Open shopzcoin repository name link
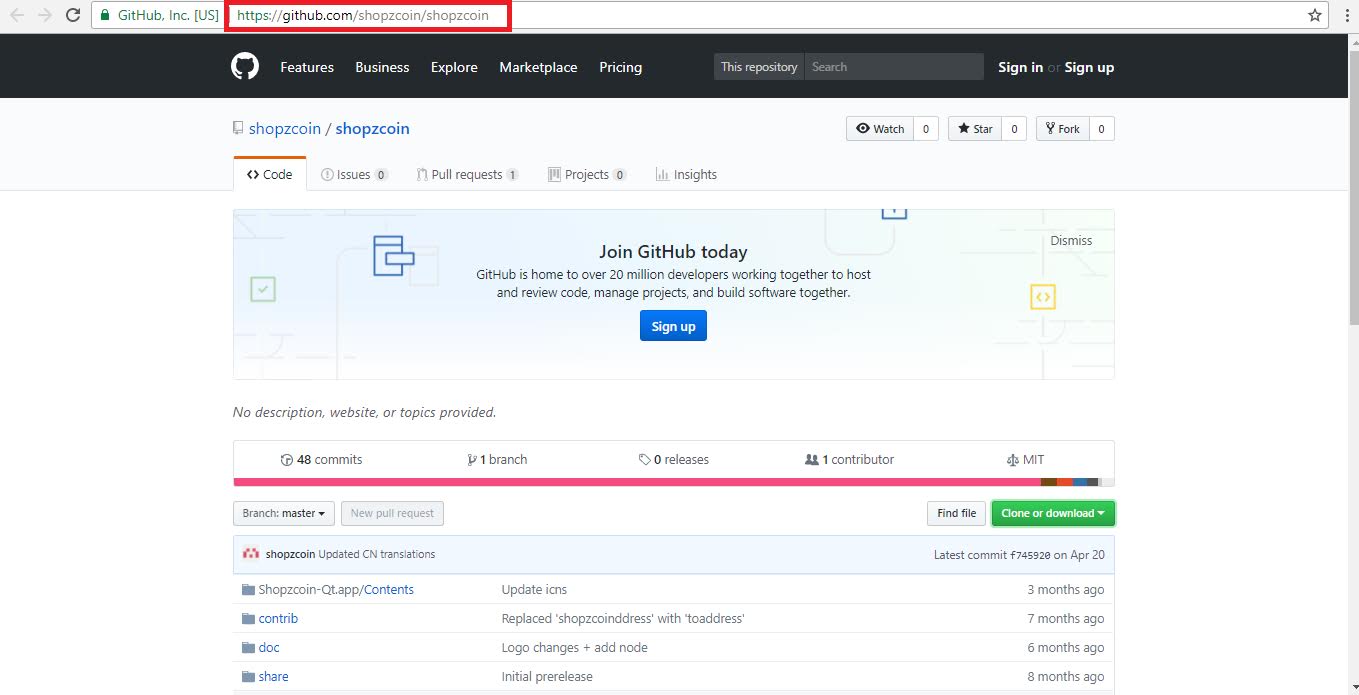1359x695 pixels. (x=372, y=128)
